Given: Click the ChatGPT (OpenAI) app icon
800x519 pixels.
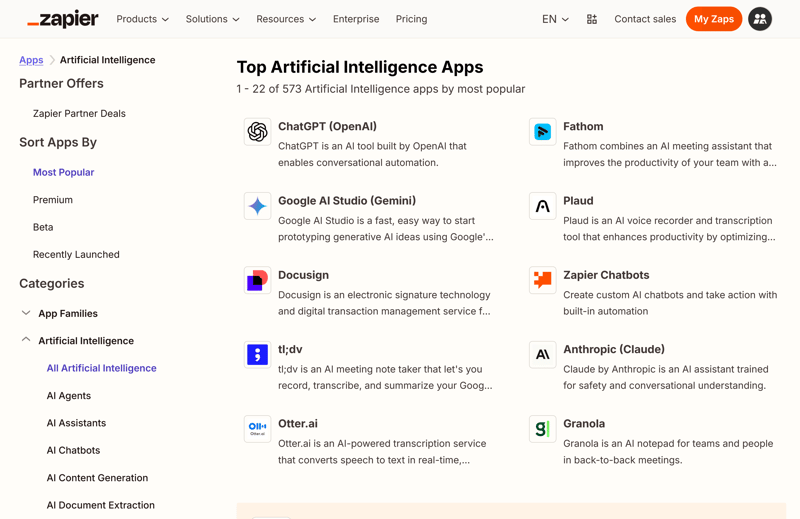Looking at the screenshot, I should pyautogui.click(x=257, y=132).
